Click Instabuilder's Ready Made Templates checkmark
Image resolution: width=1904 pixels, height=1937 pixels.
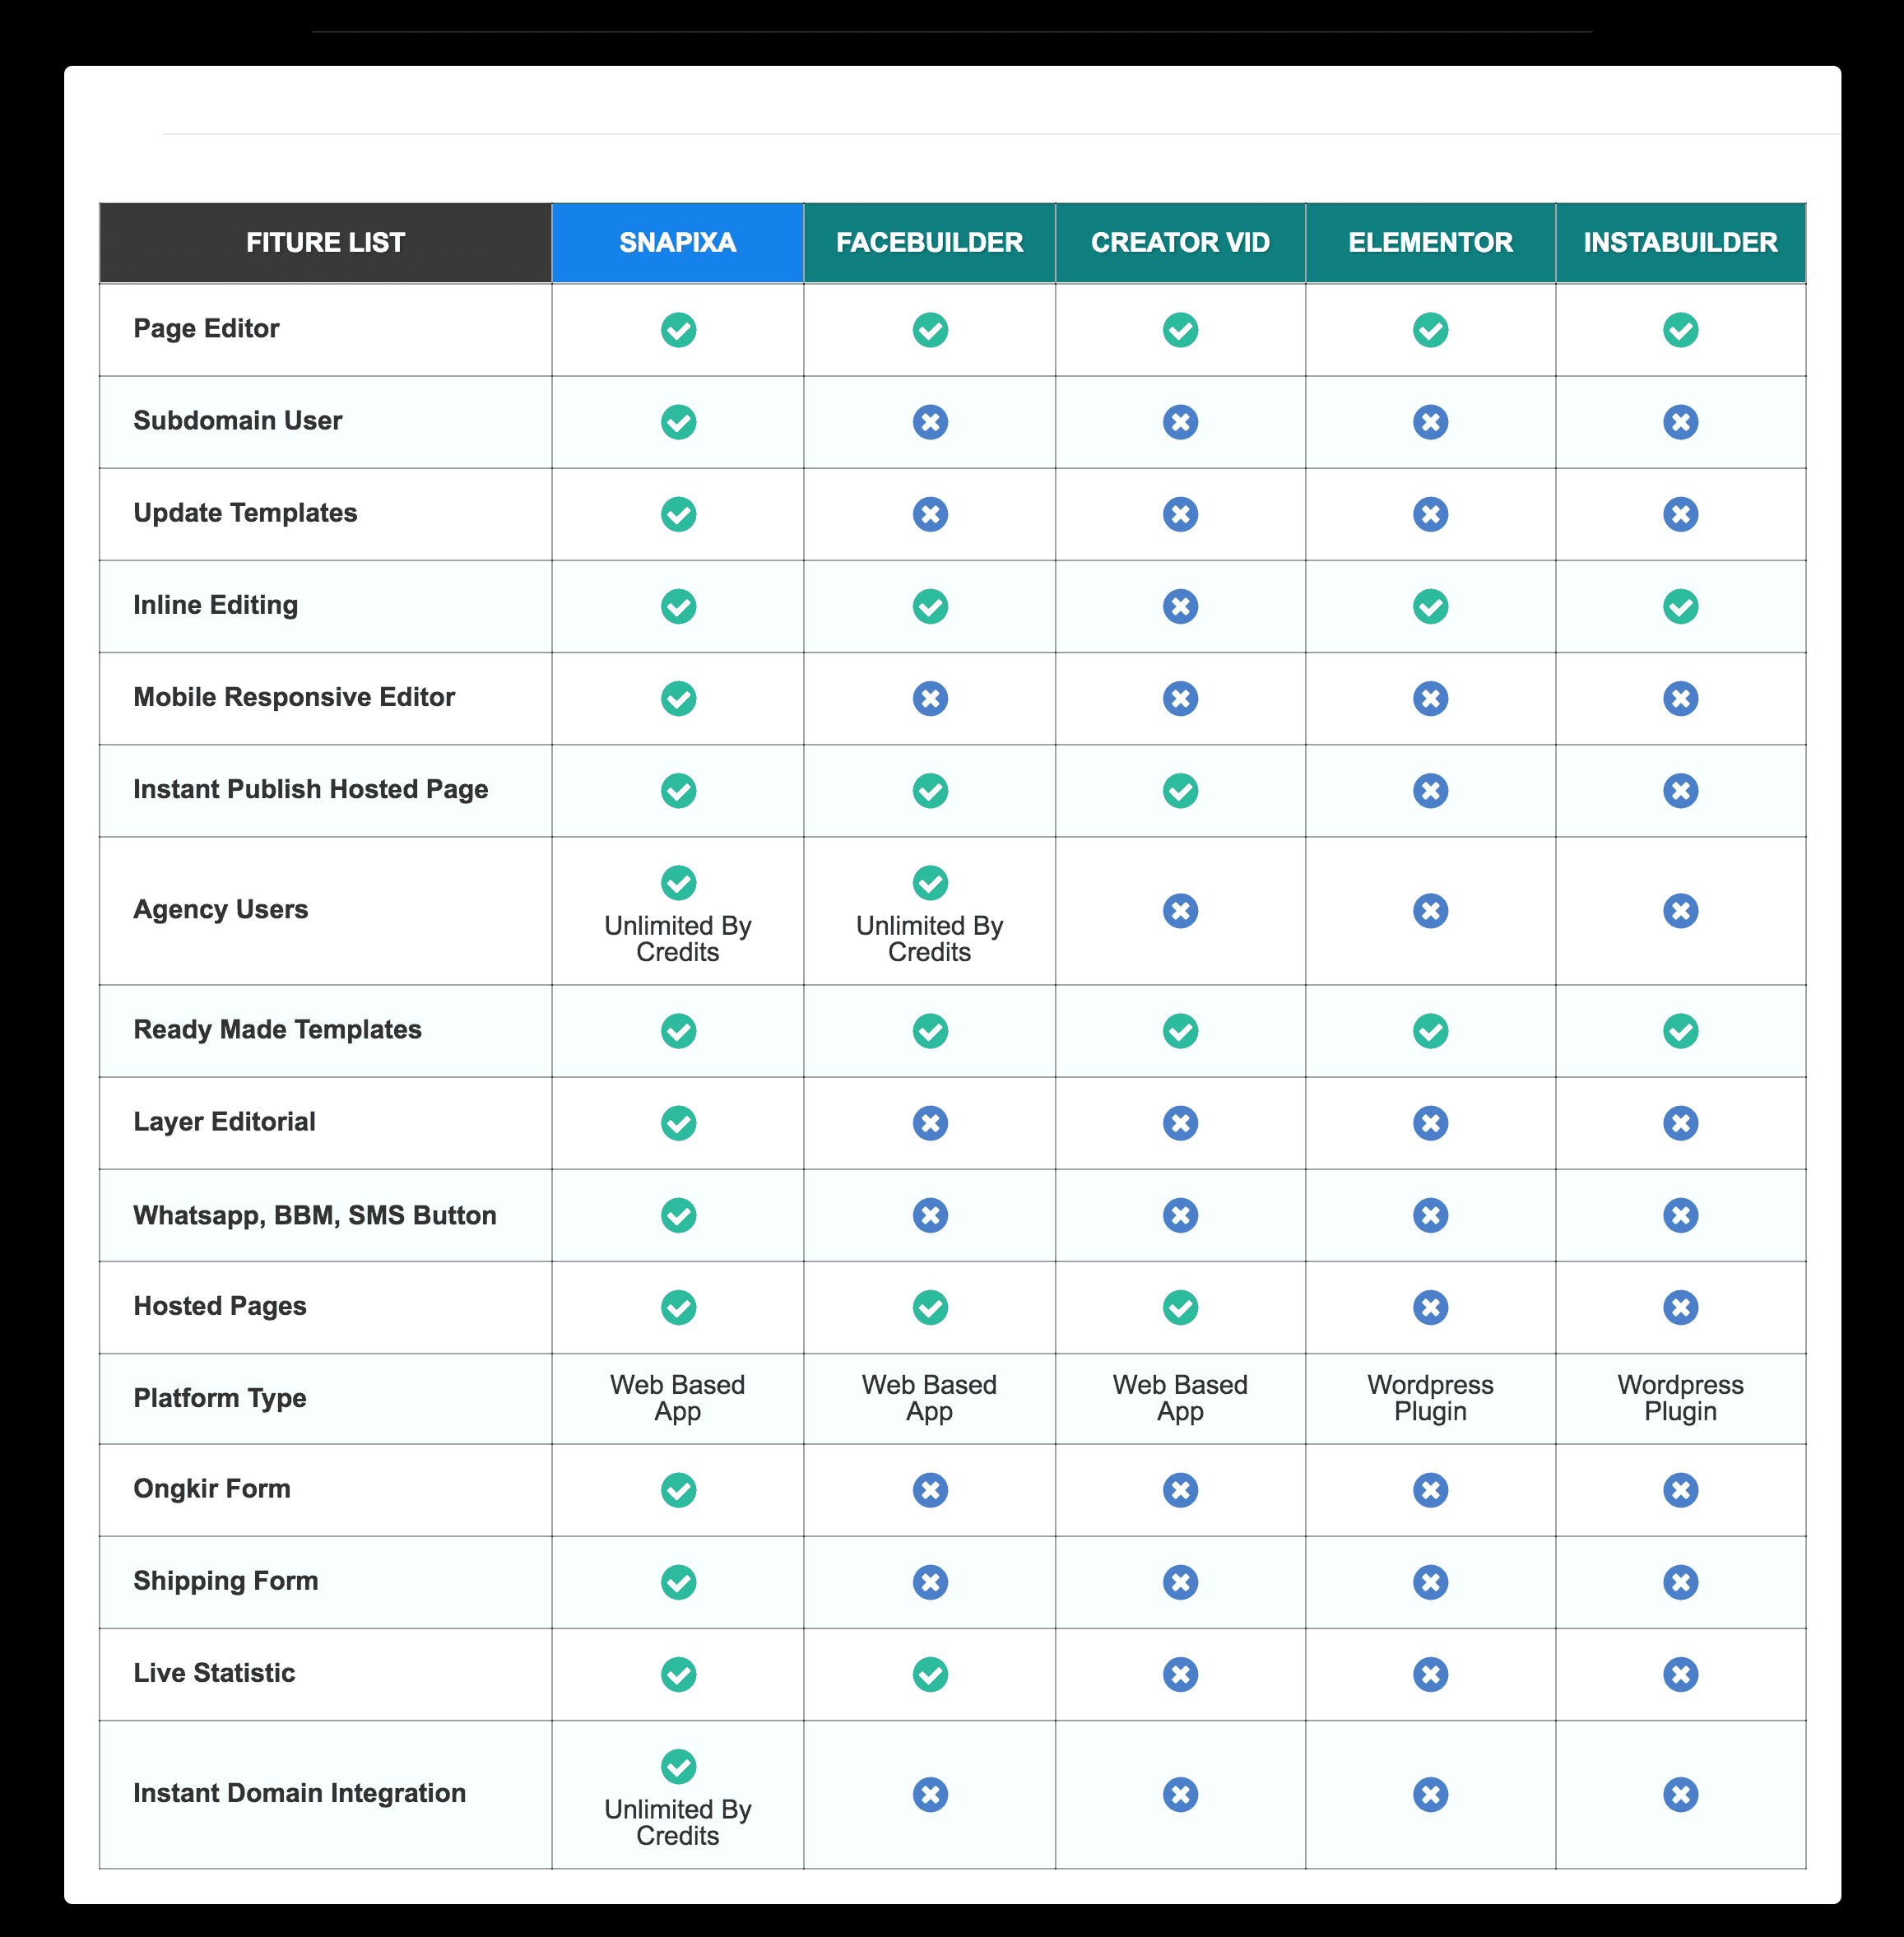pos(1680,1031)
